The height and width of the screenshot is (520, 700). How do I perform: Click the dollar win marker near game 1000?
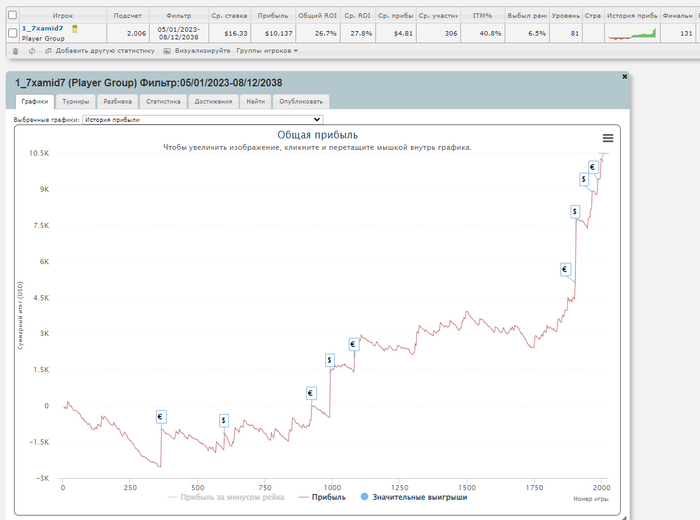[329, 360]
